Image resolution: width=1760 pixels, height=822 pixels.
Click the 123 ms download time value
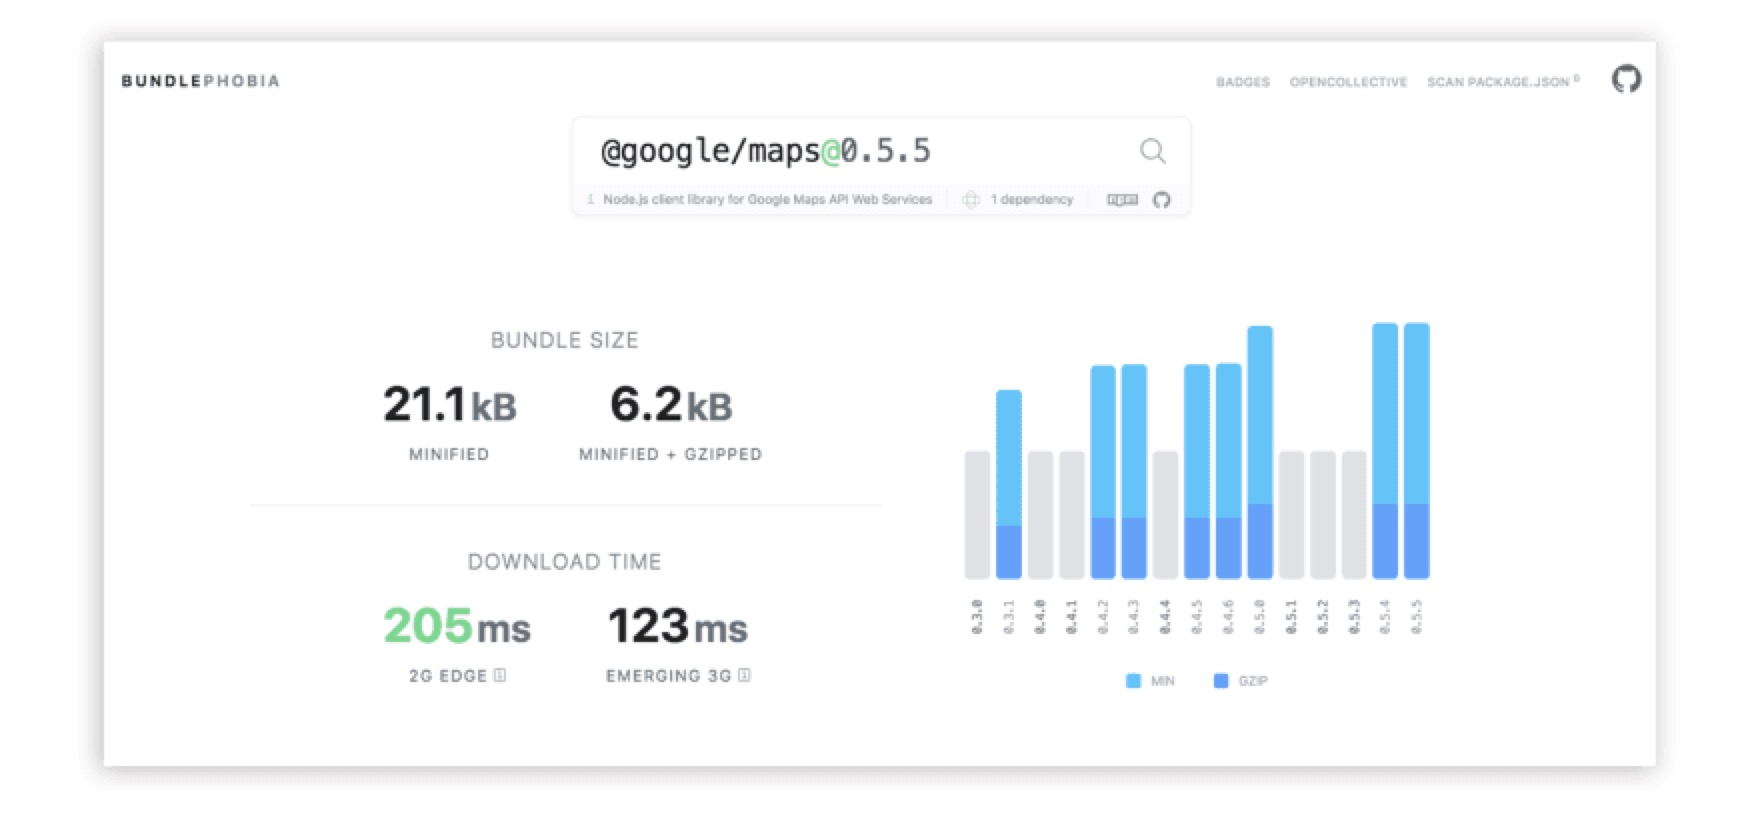(678, 627)
